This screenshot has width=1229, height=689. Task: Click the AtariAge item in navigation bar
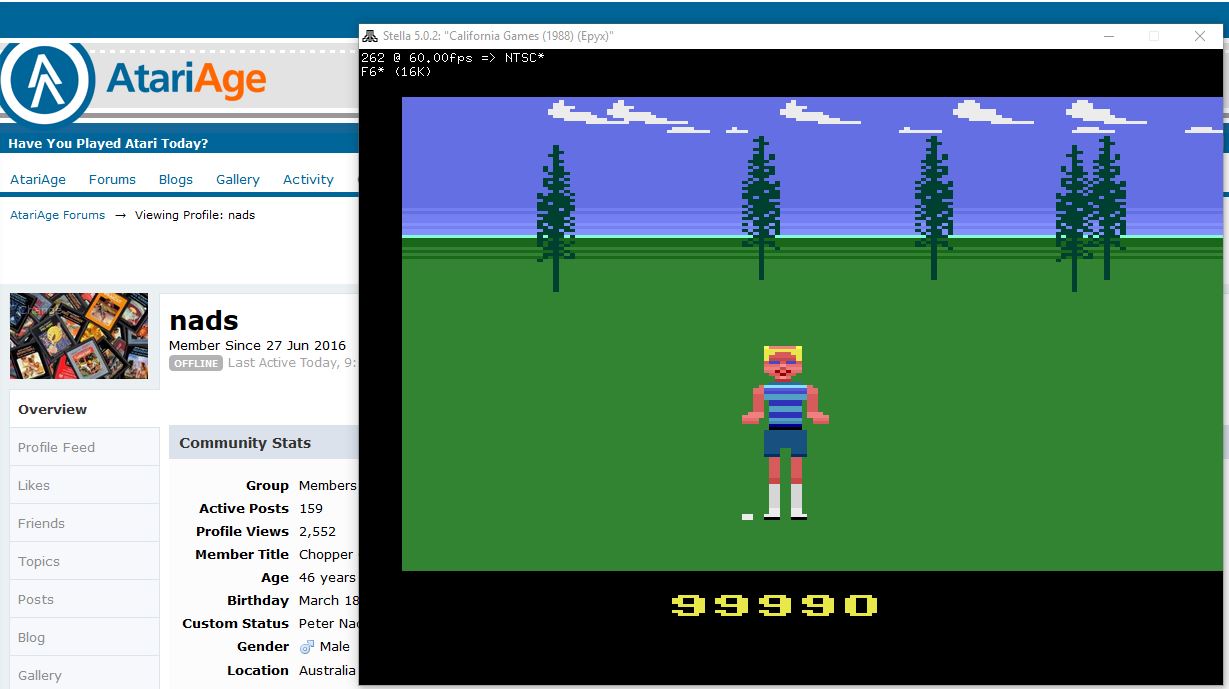(x=38, y=180)
